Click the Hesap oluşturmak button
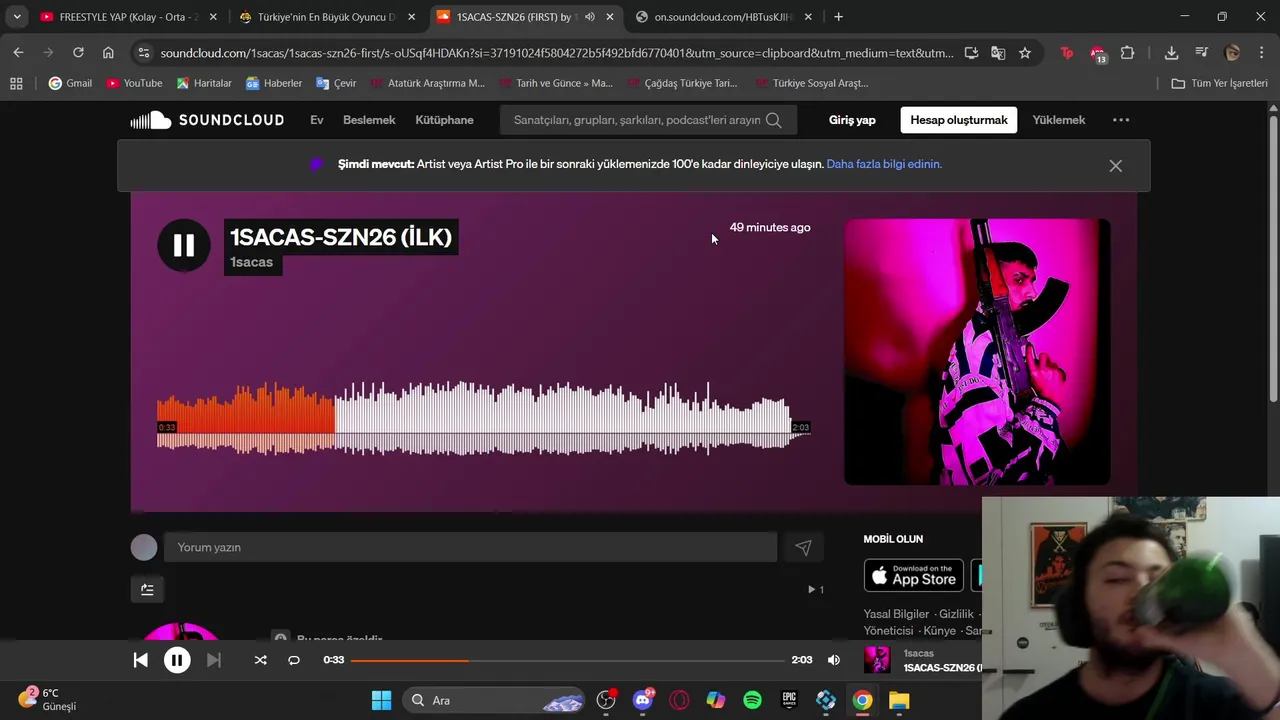The width and height of the screenshot is (1280, 720). 958,120
